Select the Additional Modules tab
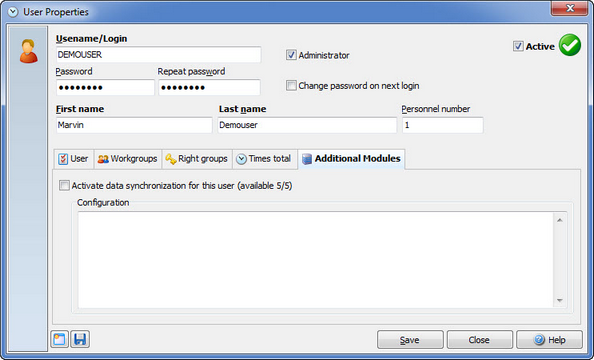Image resolution: width=594 pixels, height=360 pixels. pyautogui.click(x=351, y=158)
